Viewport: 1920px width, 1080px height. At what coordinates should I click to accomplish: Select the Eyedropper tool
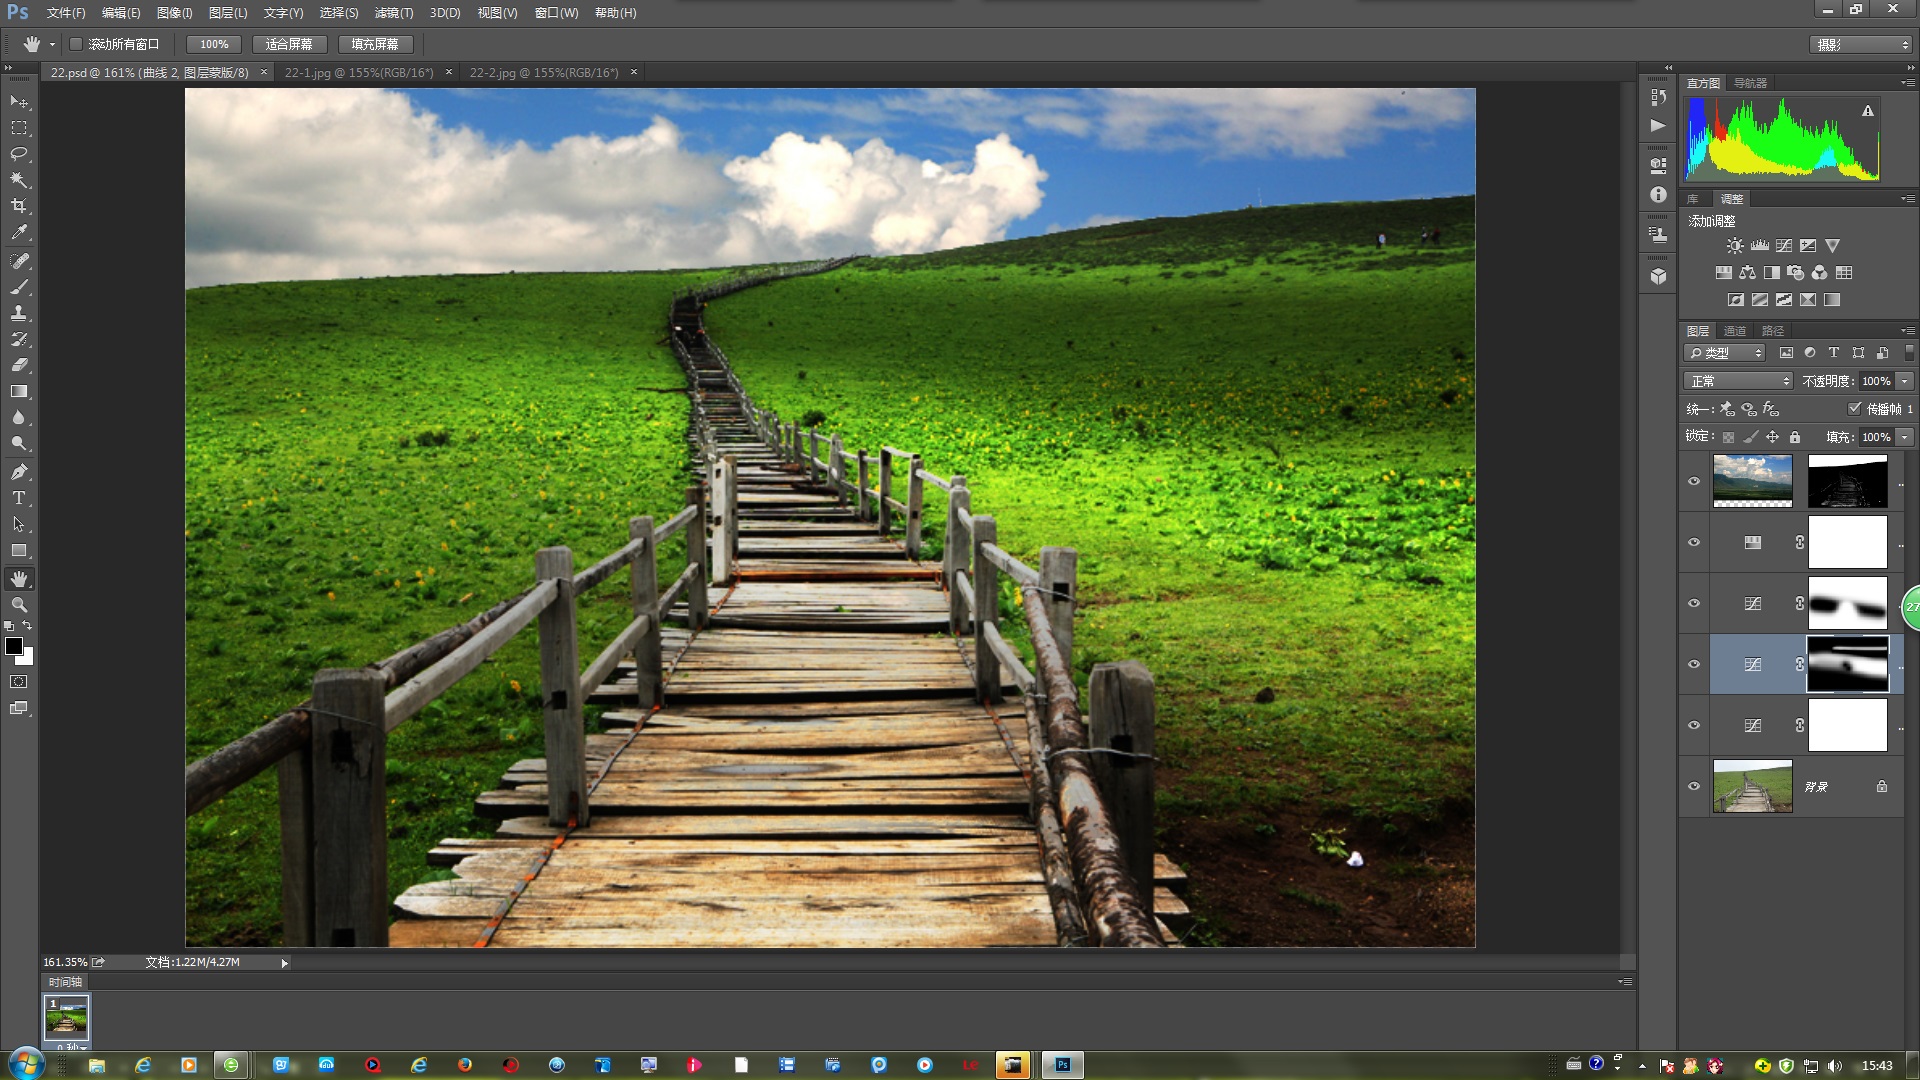(x=19, y=232)
